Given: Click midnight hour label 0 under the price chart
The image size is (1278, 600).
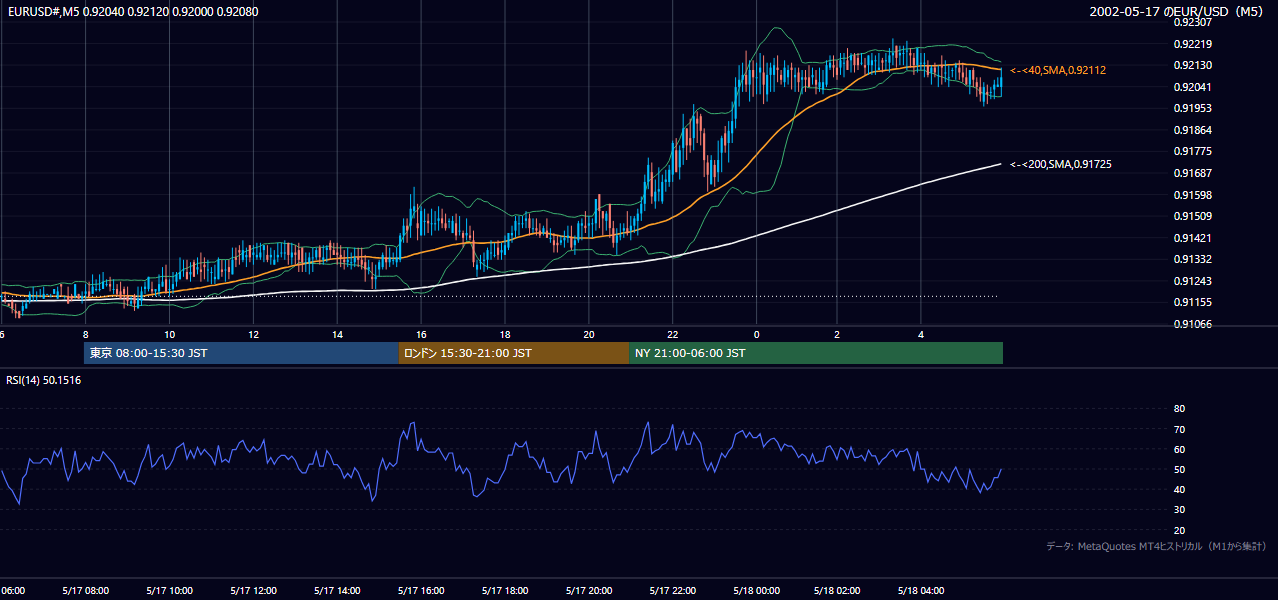Looking at the screenshot, I should coord(757,335).
